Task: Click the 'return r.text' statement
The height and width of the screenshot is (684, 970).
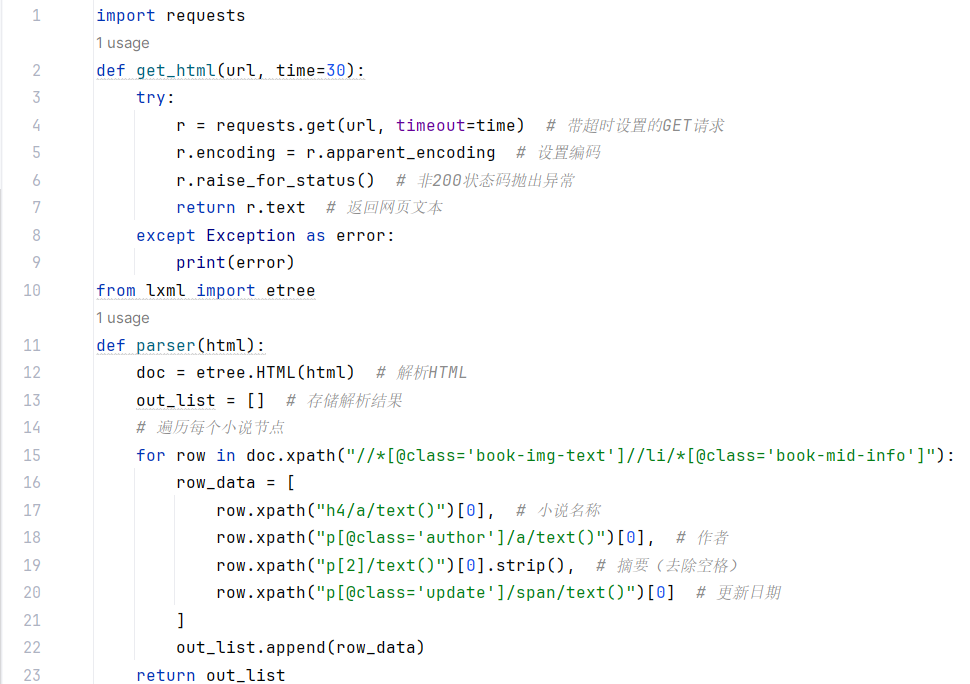Action: click(241, 208)
